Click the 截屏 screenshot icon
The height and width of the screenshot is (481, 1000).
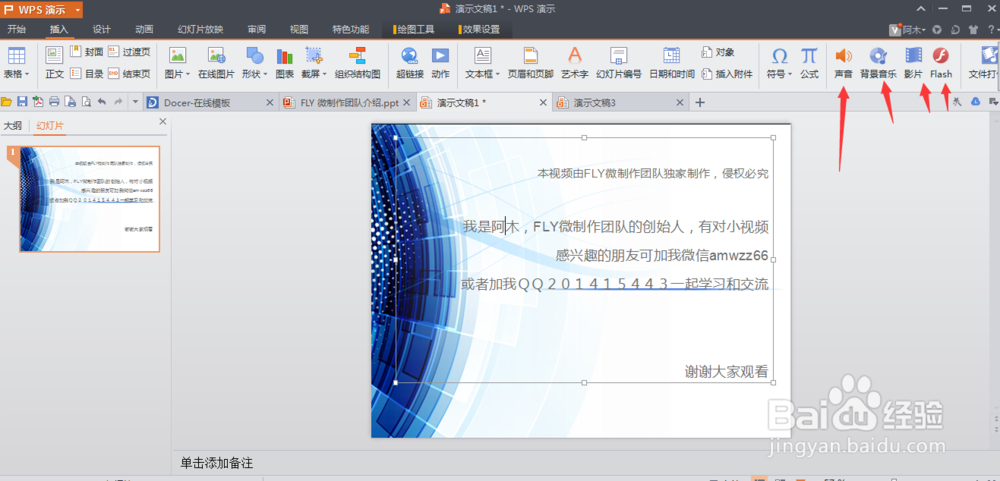(x=314, y=56)
